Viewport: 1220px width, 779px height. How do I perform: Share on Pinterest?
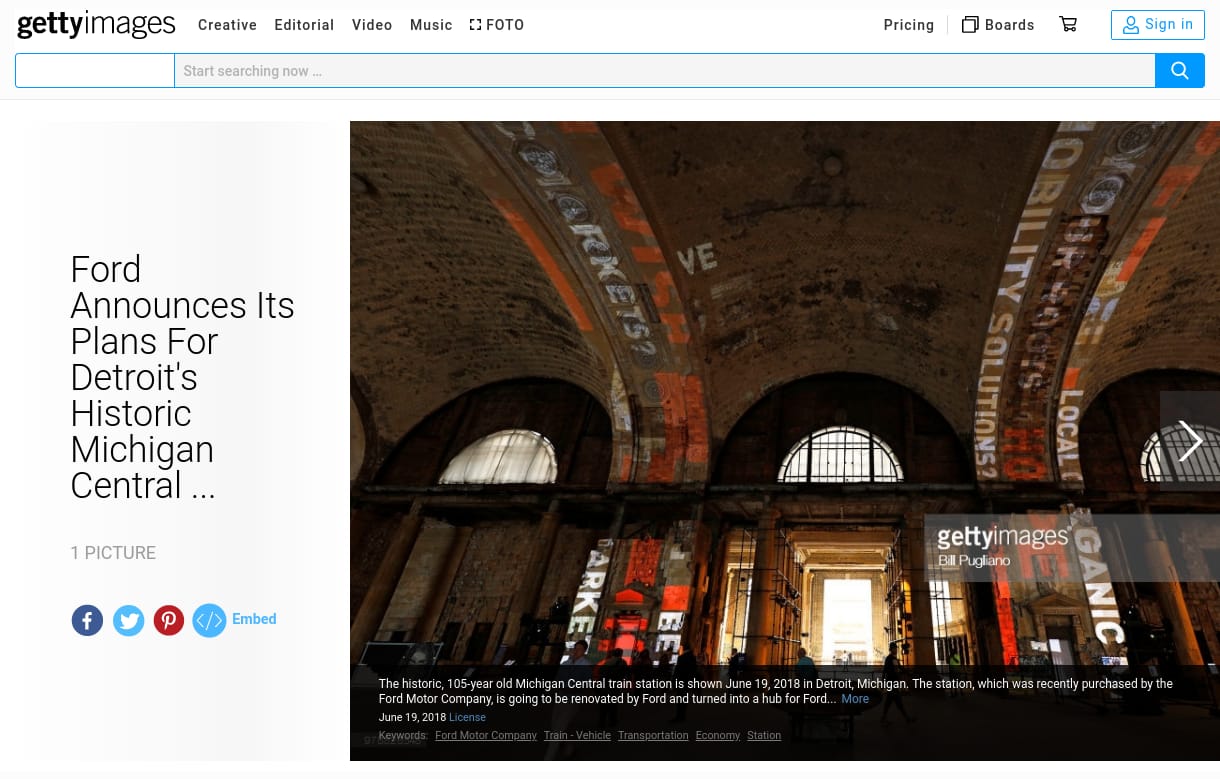tap(169, 620)
